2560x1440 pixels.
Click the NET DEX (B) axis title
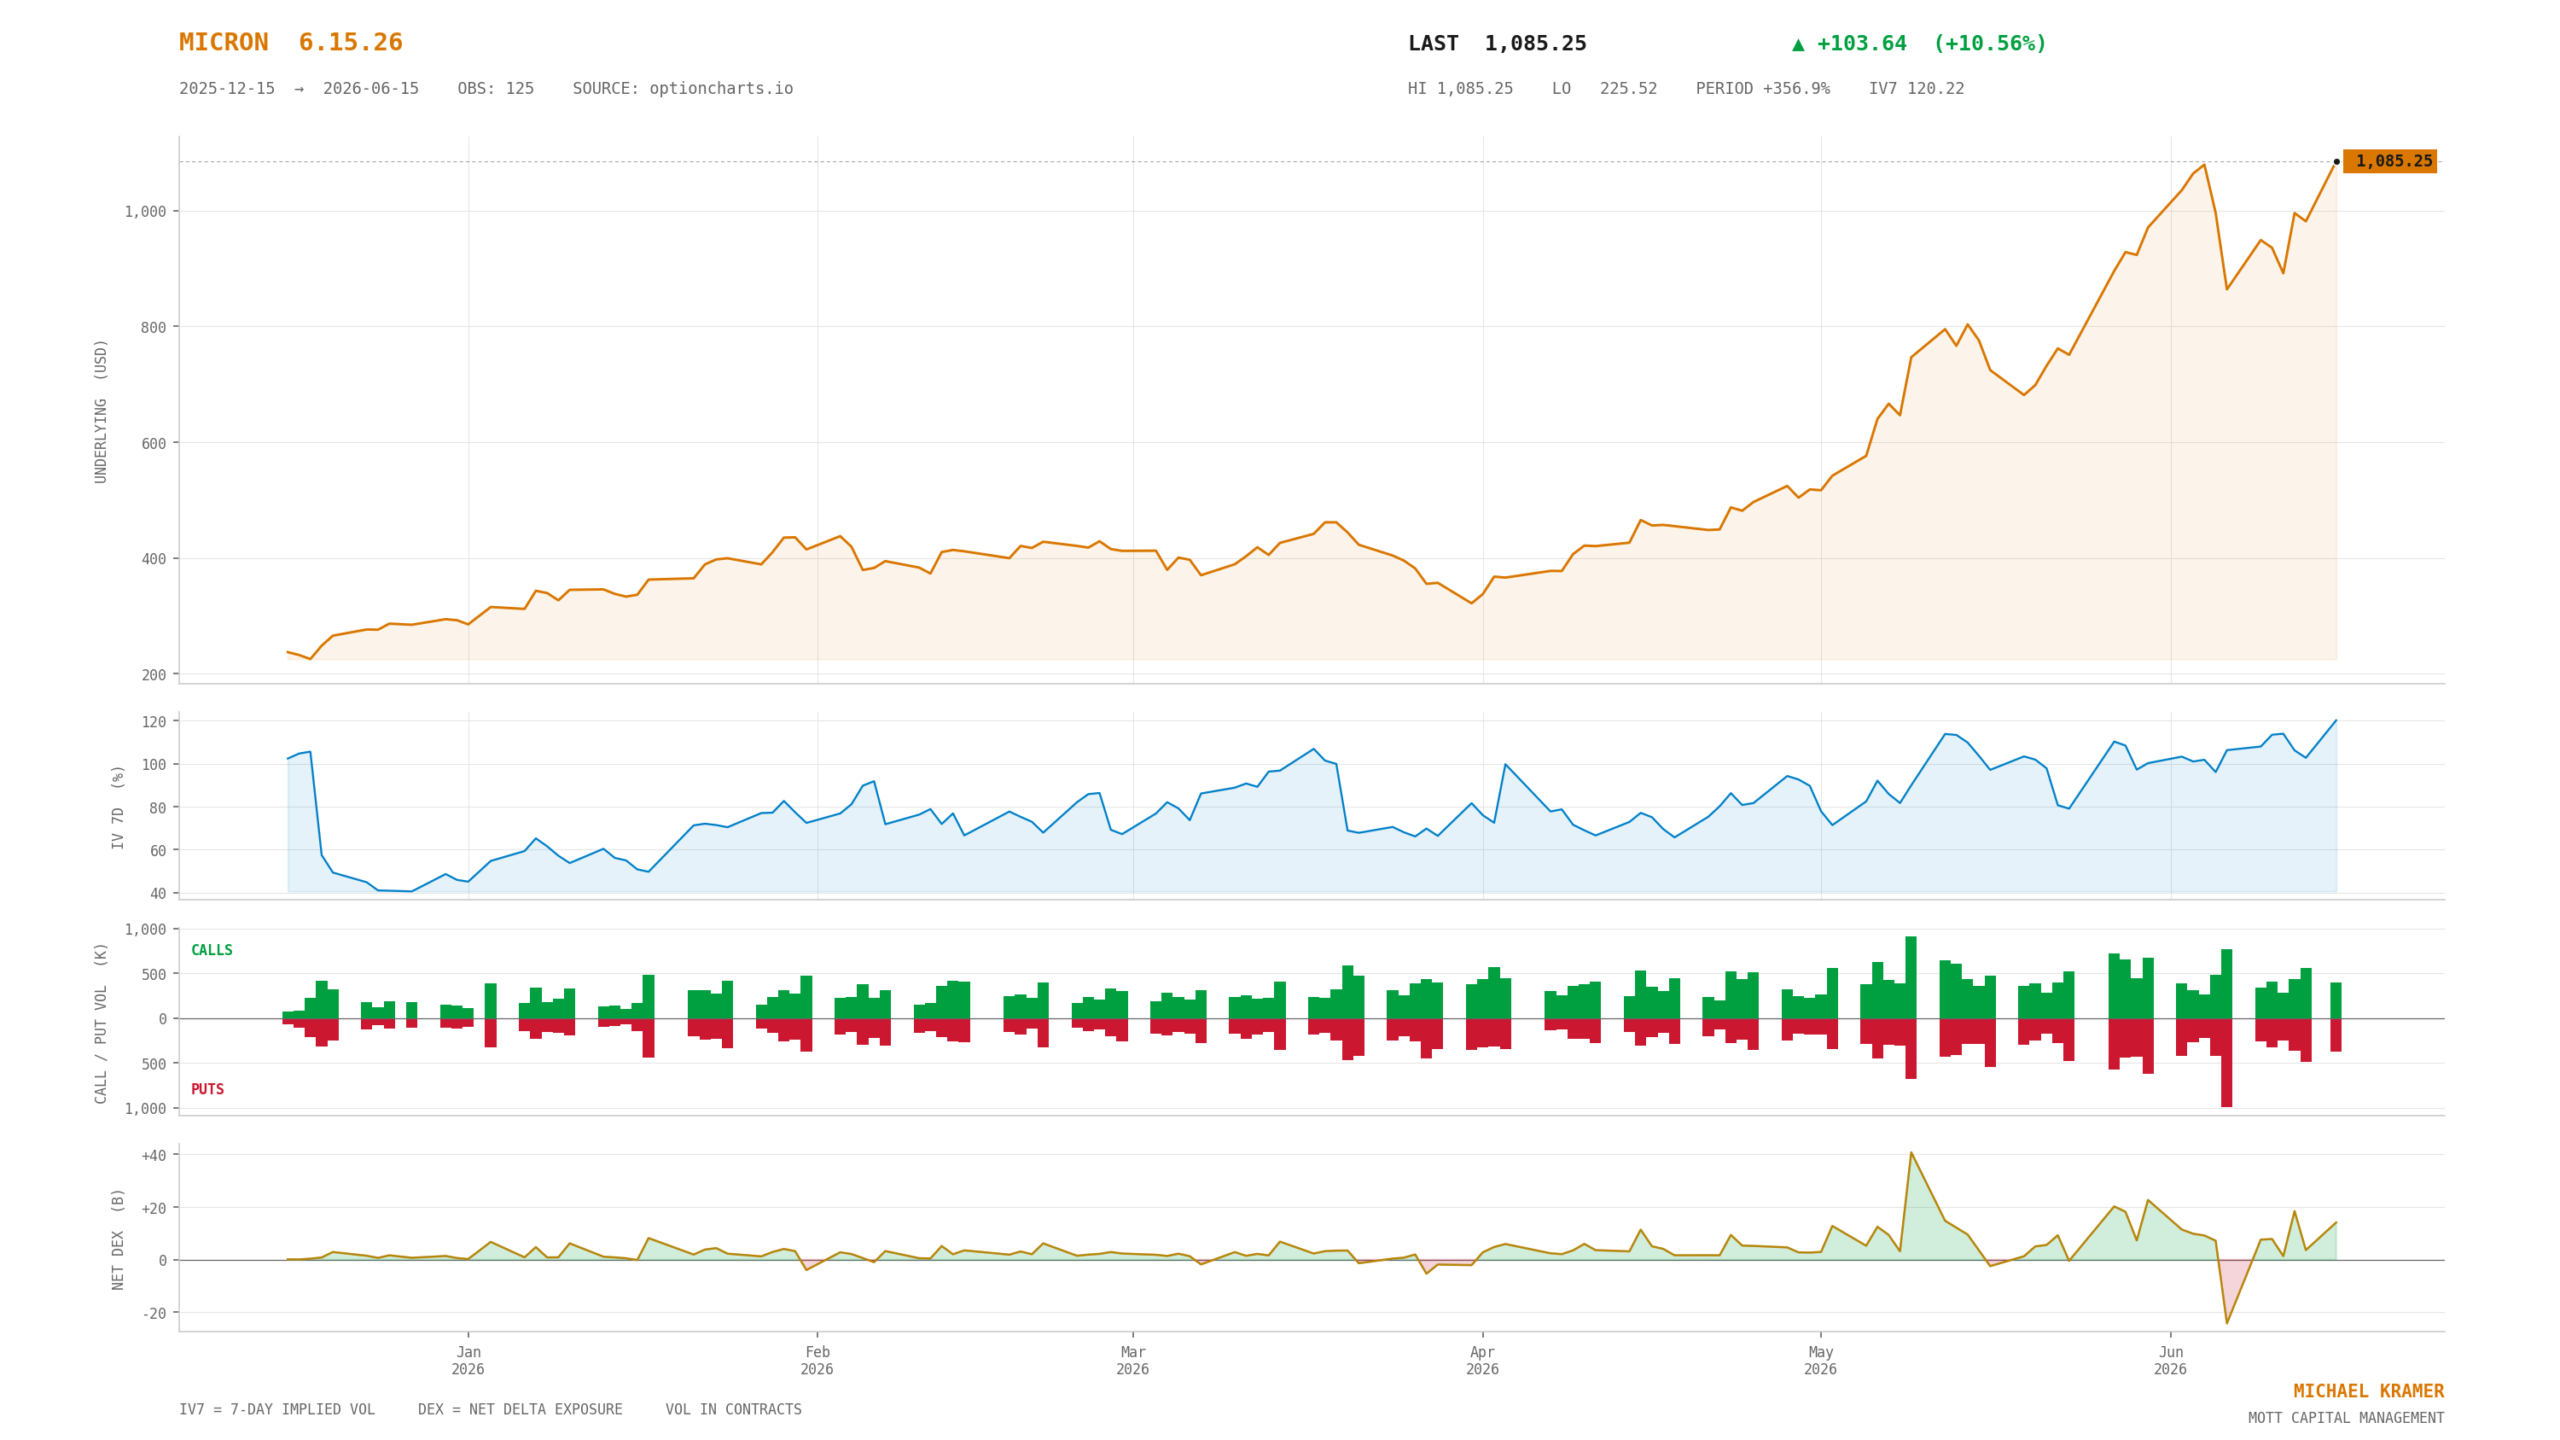pyautogui.click(x=118, y=1238)
